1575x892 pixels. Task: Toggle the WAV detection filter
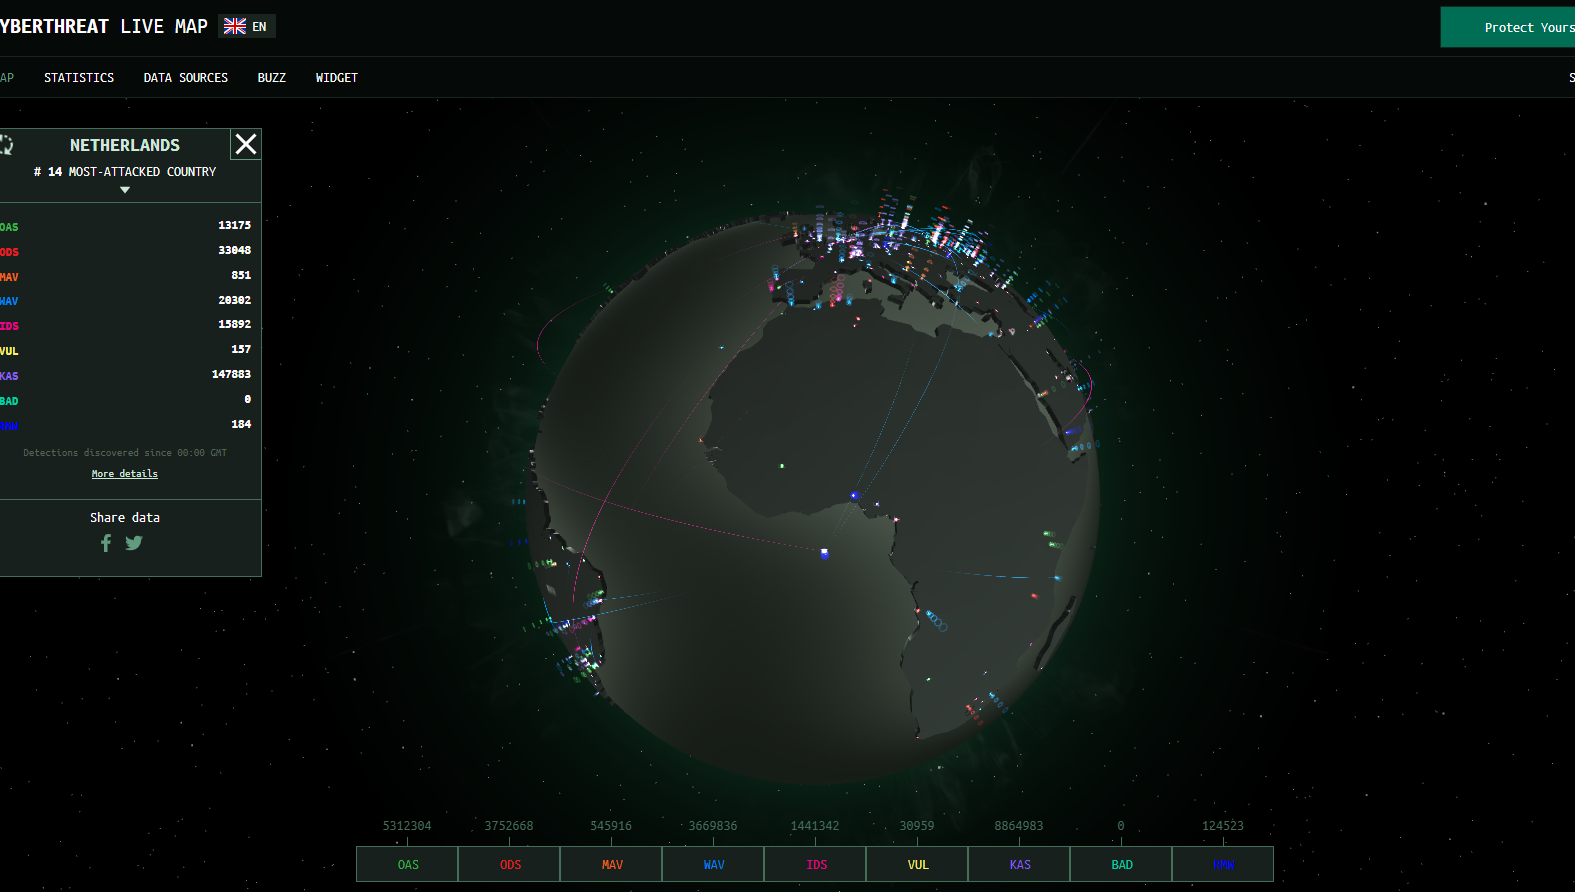714,864
